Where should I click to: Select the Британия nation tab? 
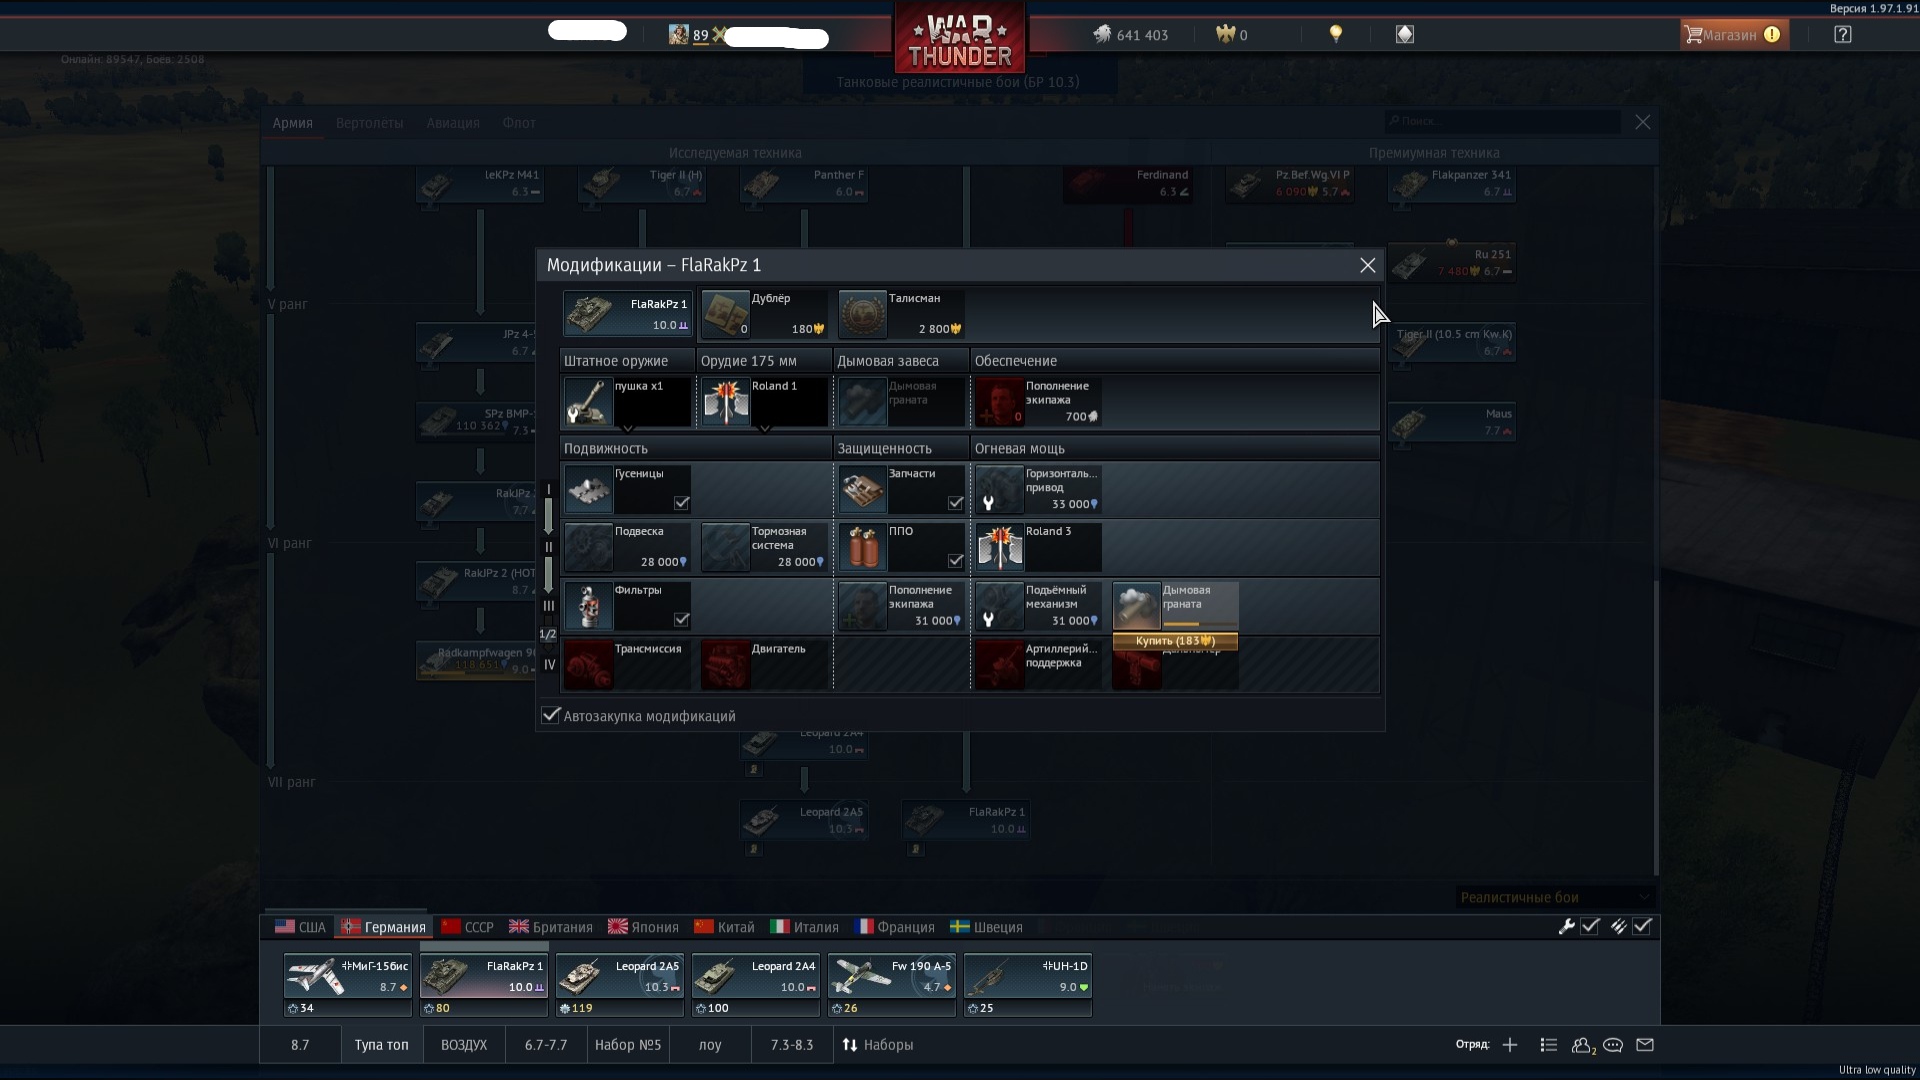point(551,927)
